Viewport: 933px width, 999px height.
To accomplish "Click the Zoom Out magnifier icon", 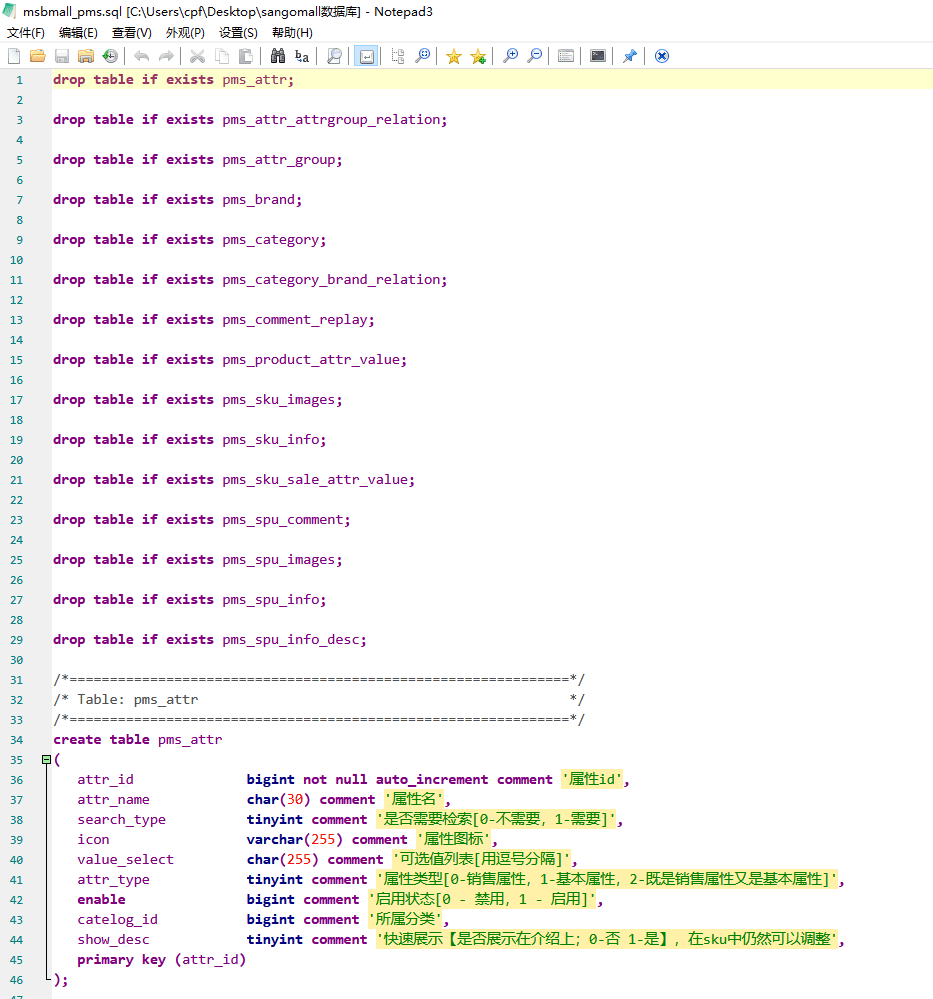I will [x=534, y=56].
